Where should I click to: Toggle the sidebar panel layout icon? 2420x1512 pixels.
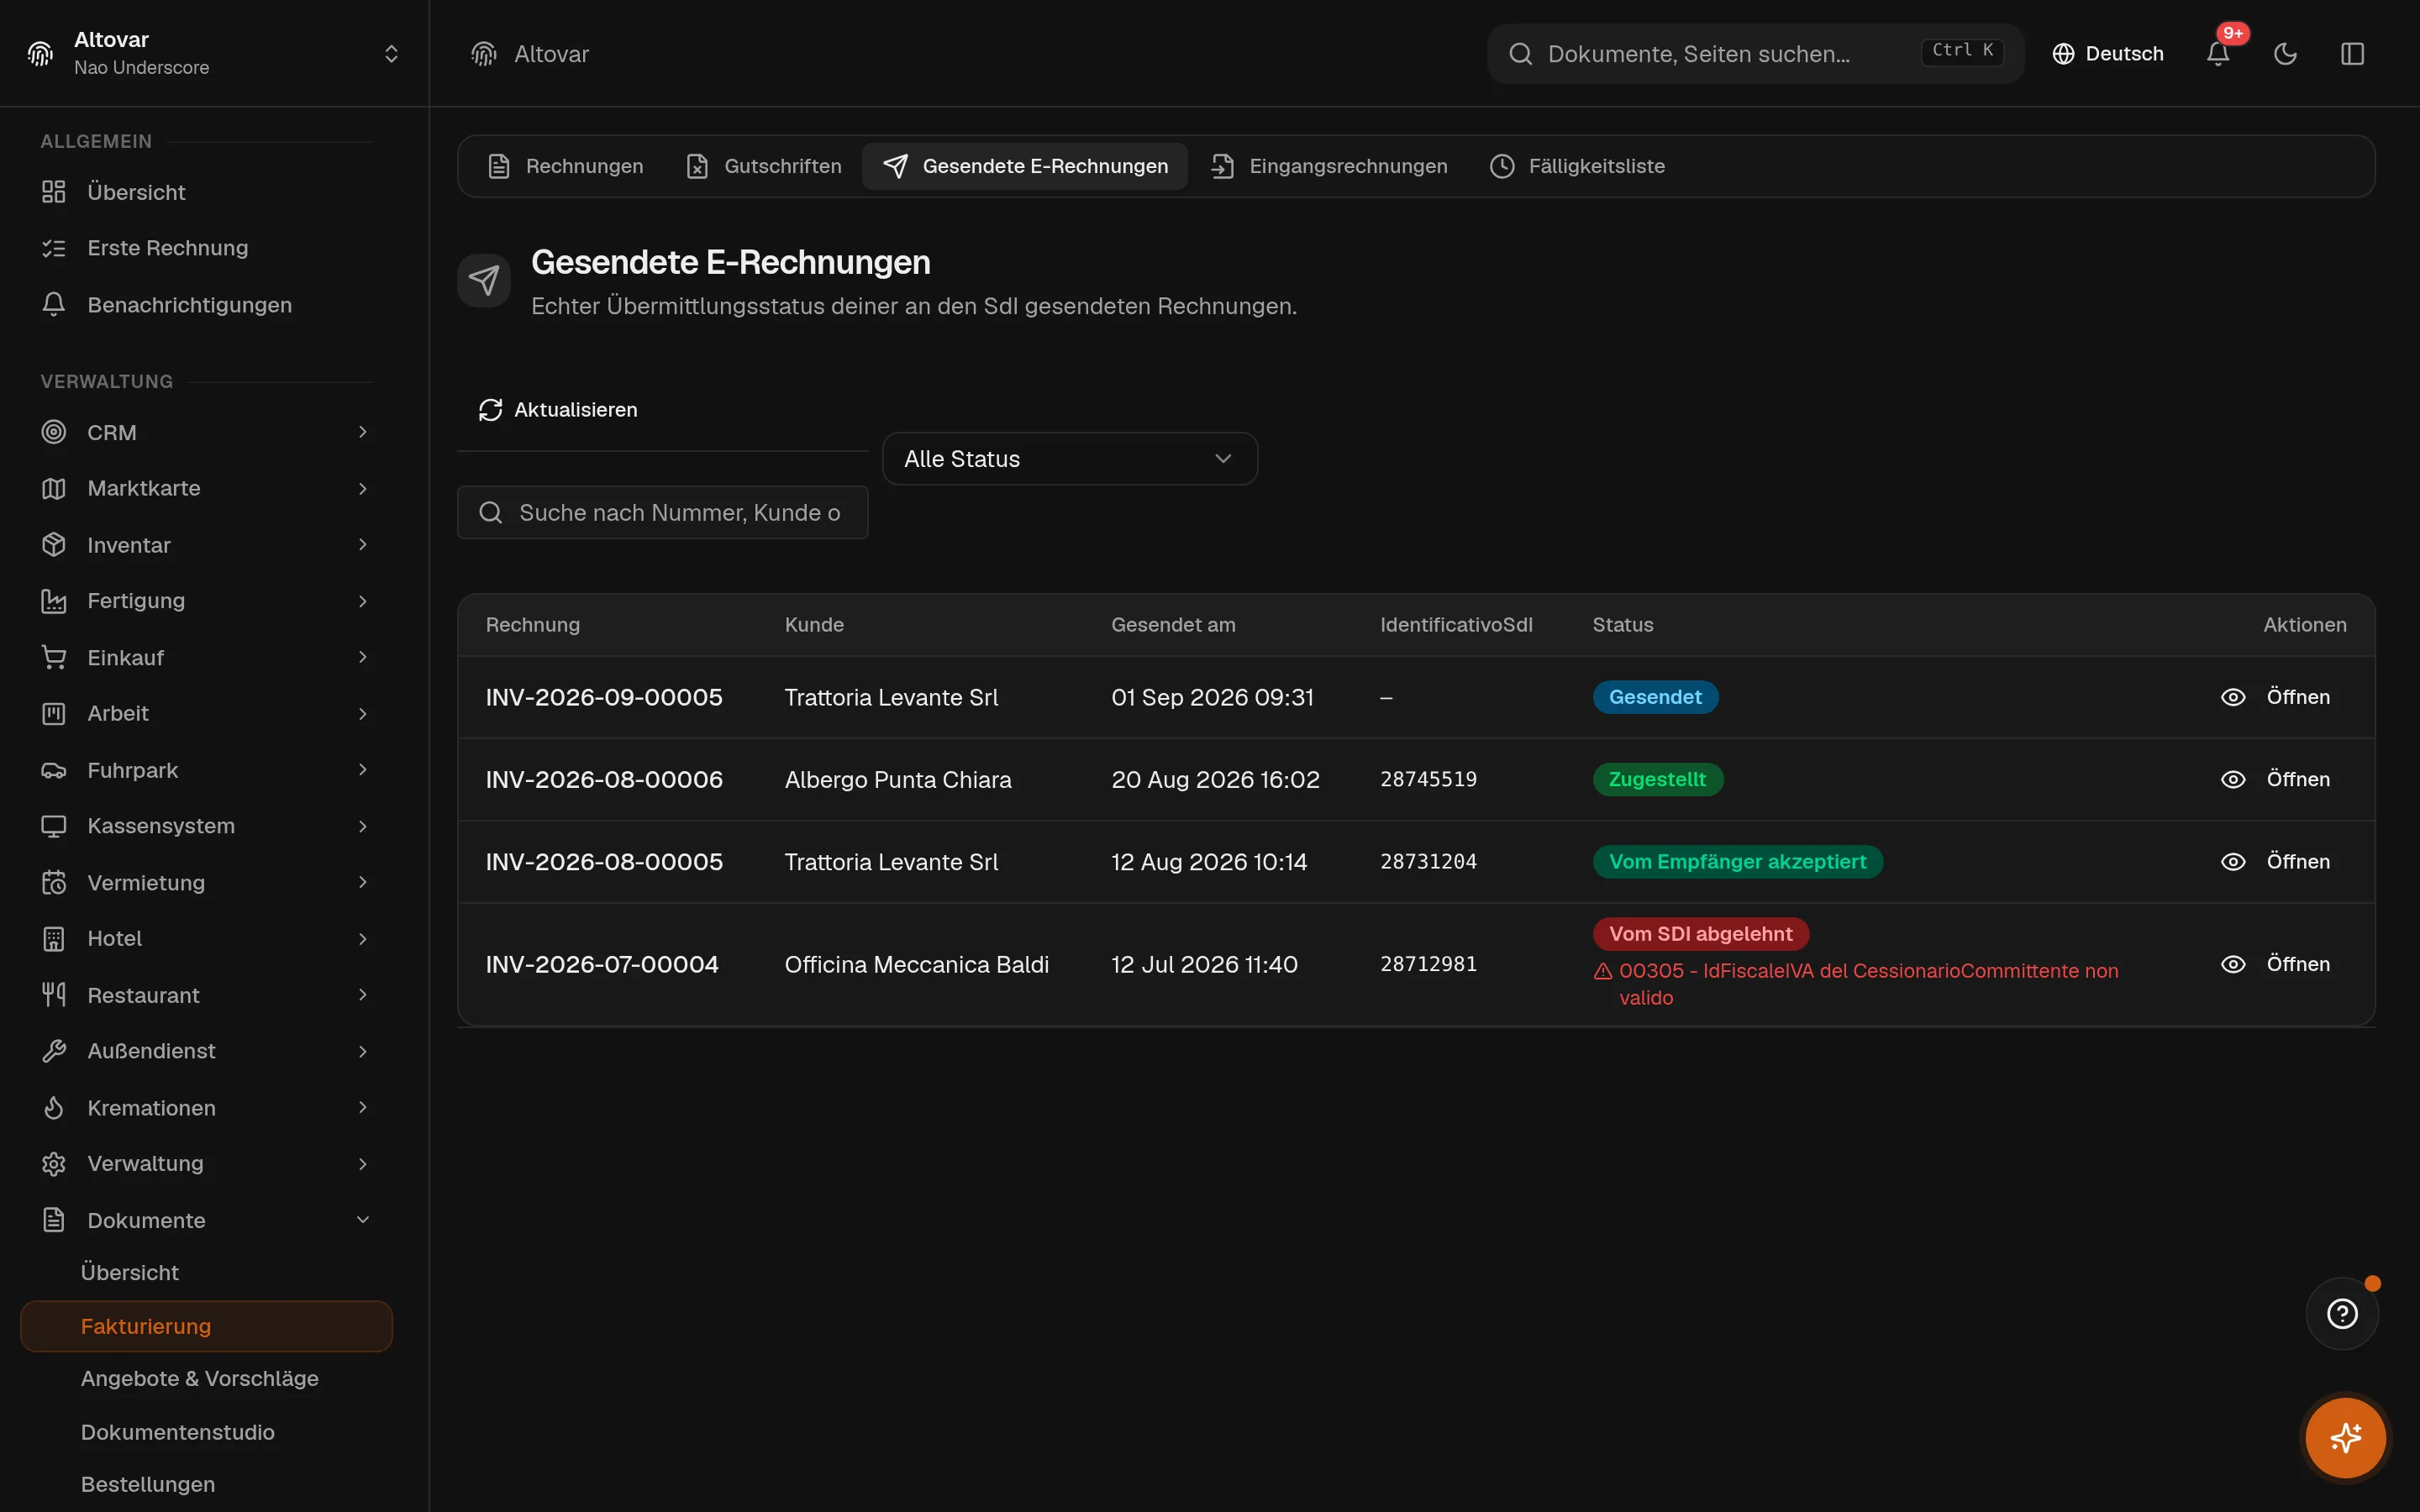[x=2352, y=54]
